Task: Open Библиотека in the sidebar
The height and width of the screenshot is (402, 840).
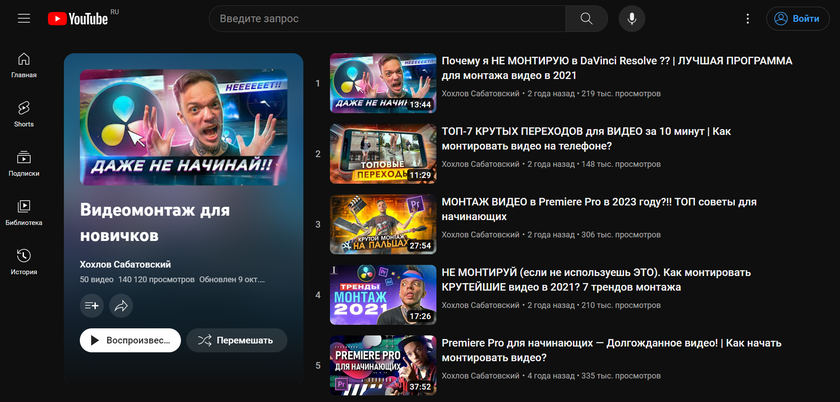Action: point(24,213)
